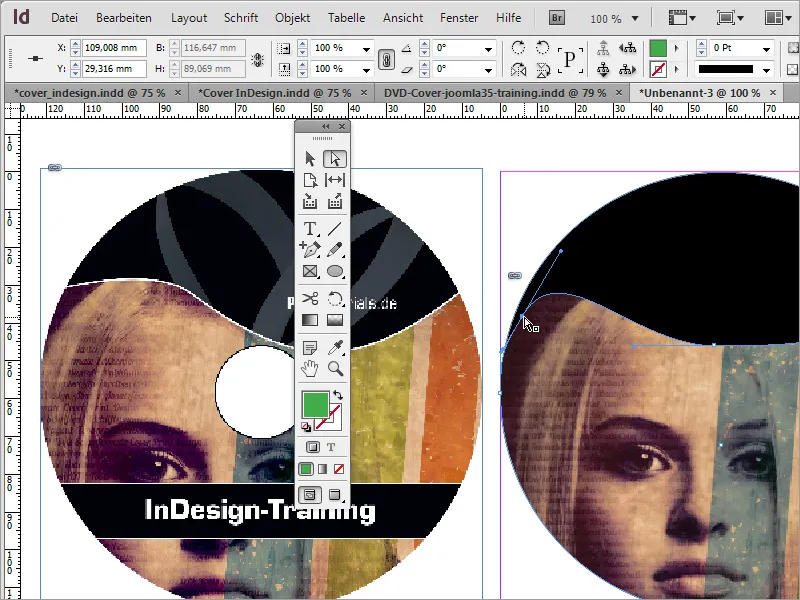Viewport: 800px width, 600px height.
Task: Open the Tabelle menu
Action: [x=346, y=18]
